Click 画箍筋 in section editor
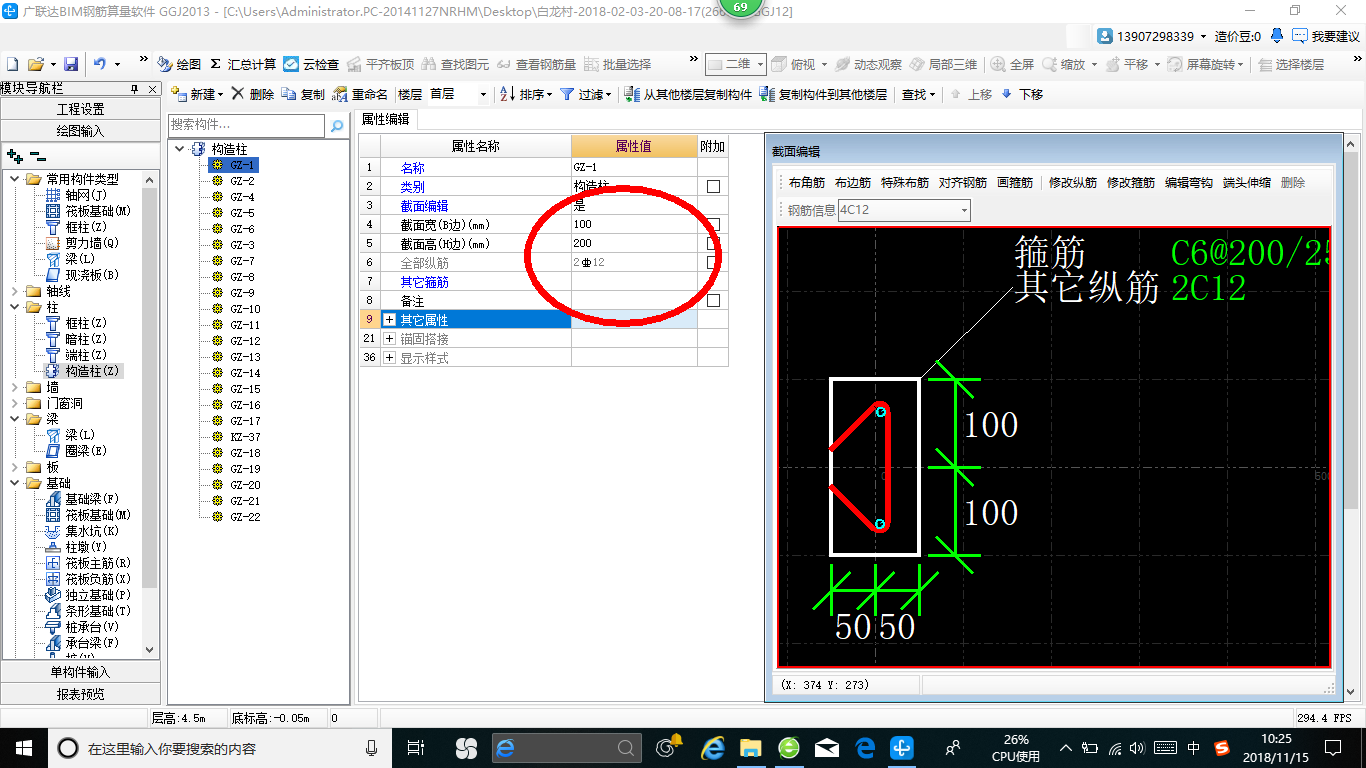The width and height of the screenshot is (1366, 768). coord(1015,183)
